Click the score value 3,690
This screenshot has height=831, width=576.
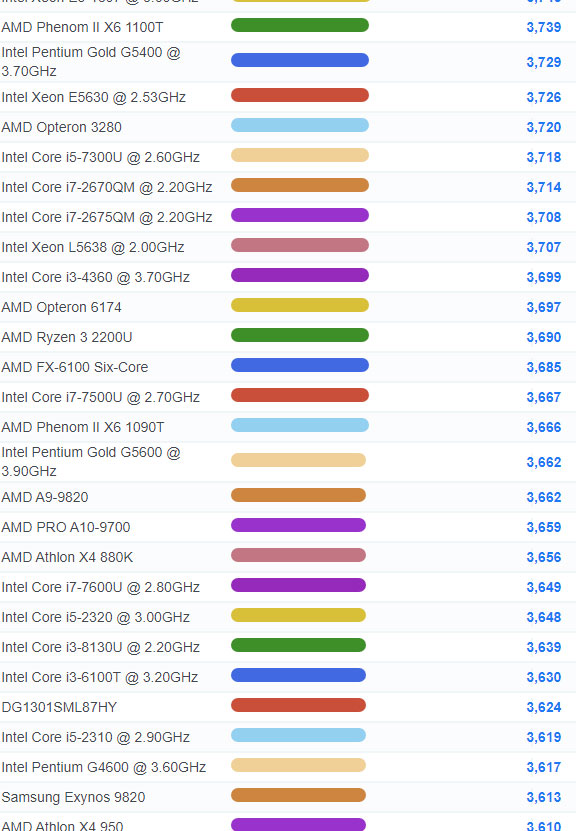pos(544,337)
